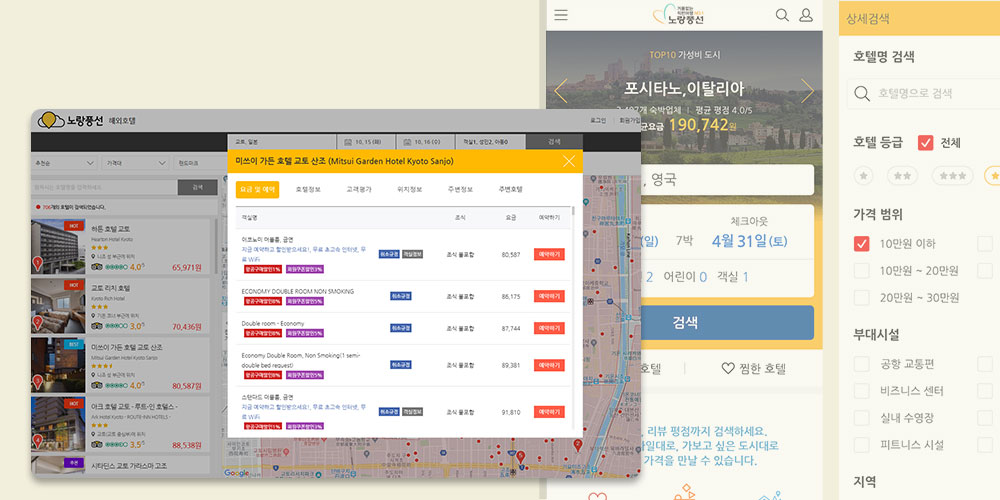Click the 객실정보 badge in the 80,587 row

(412, 254)
